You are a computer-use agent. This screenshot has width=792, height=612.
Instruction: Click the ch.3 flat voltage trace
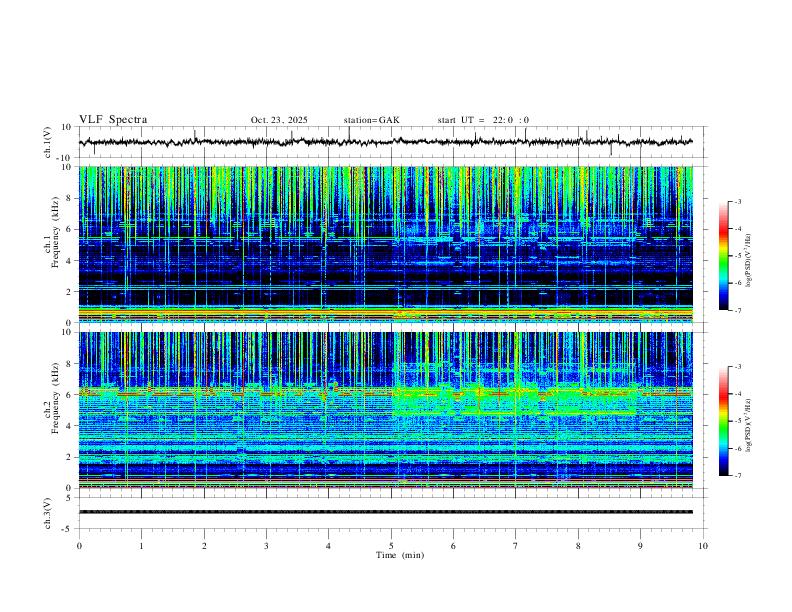[x=385, y=512]
